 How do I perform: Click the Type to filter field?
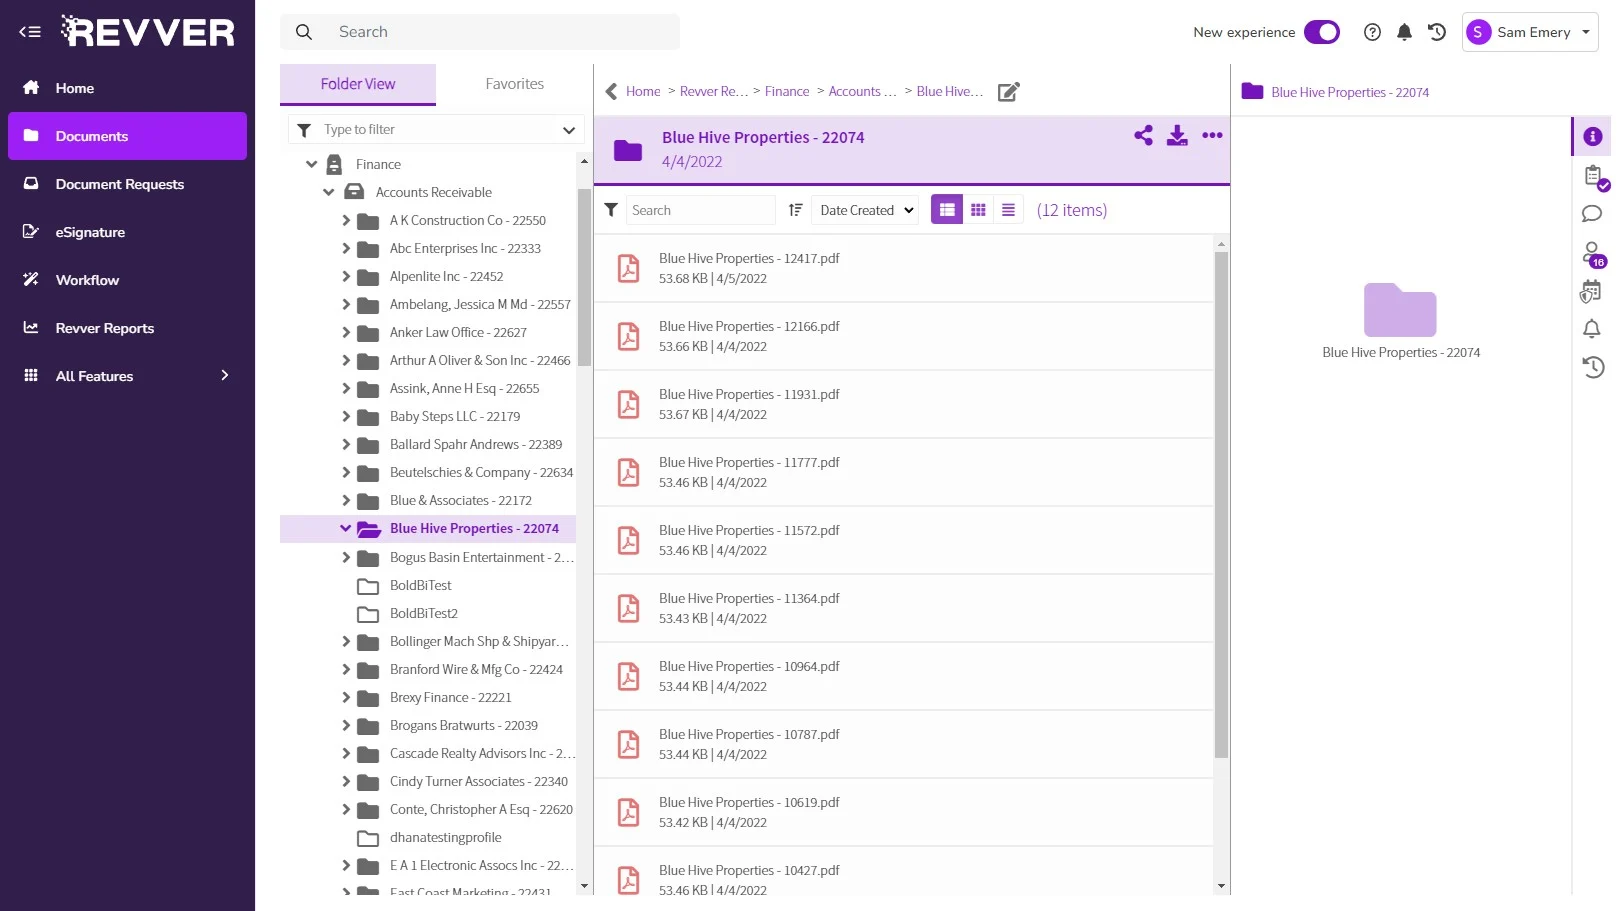click(436, 130)
